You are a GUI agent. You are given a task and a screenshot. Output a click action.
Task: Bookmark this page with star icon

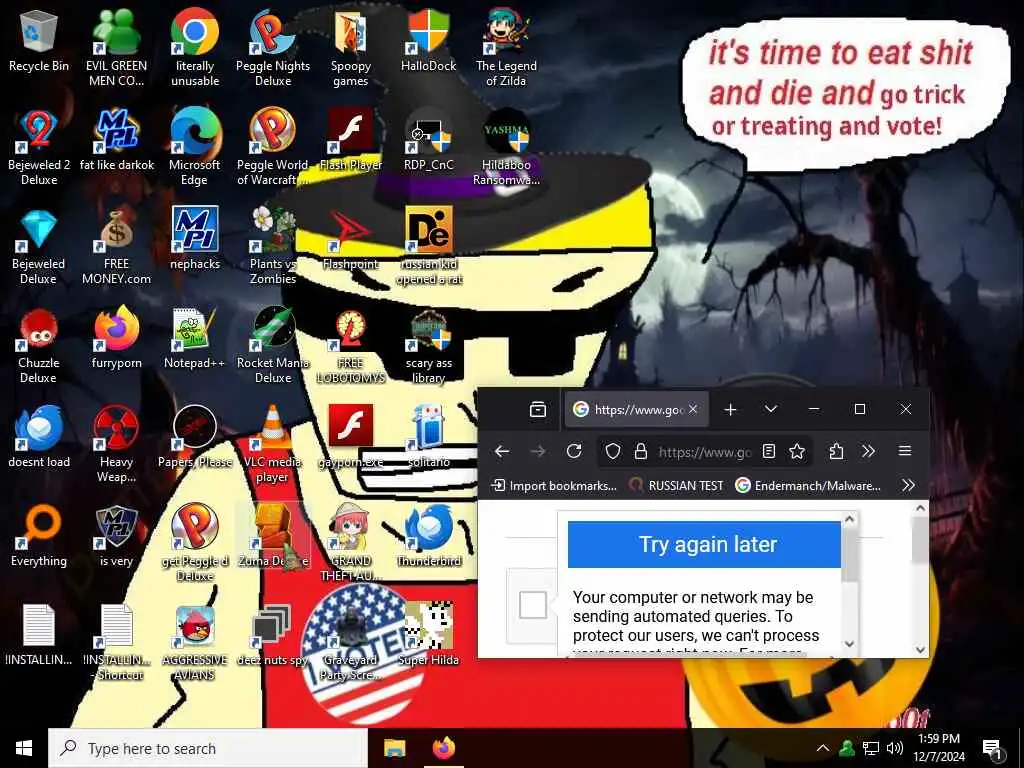(x=797, y=451)
